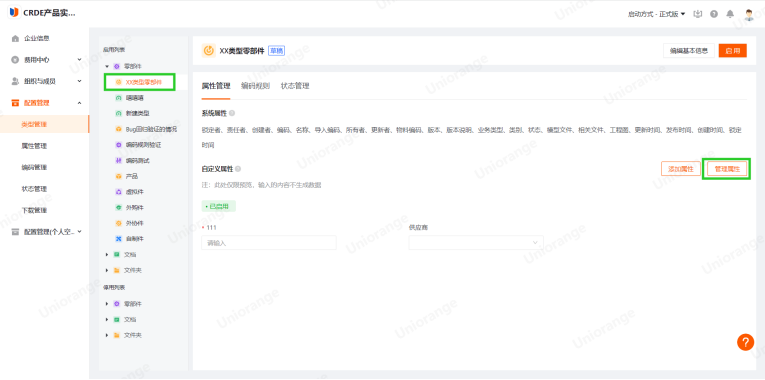Screen dimensions: 765x380
Task: Click the 添加属性 button
Action: (x=681, y=169)
